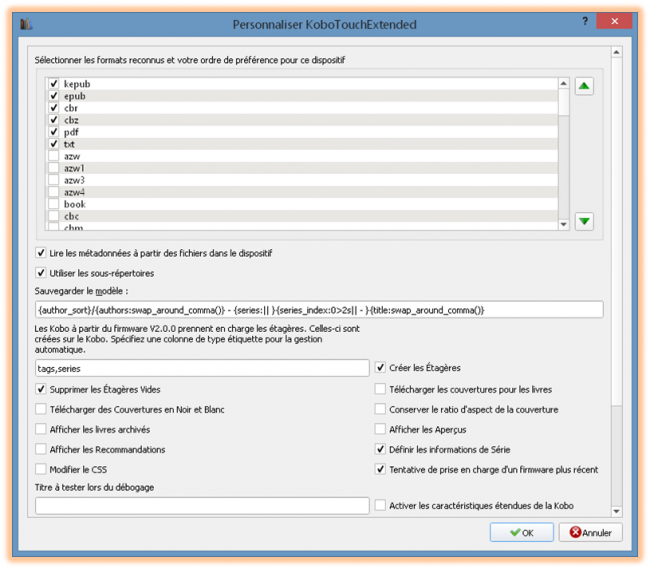
Task: Enable the azw format checkbox
Action: (53, 156)
